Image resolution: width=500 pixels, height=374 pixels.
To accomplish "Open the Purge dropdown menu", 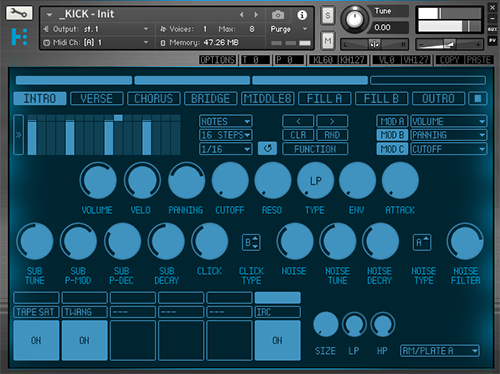I will [x=289, y=29].
